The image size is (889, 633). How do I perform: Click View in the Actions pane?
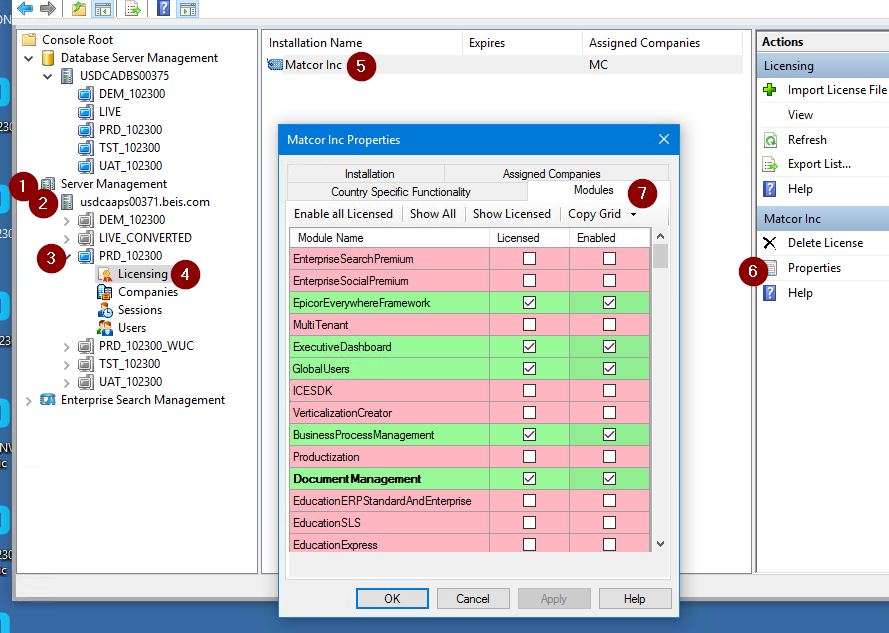[x=800, y=115]
